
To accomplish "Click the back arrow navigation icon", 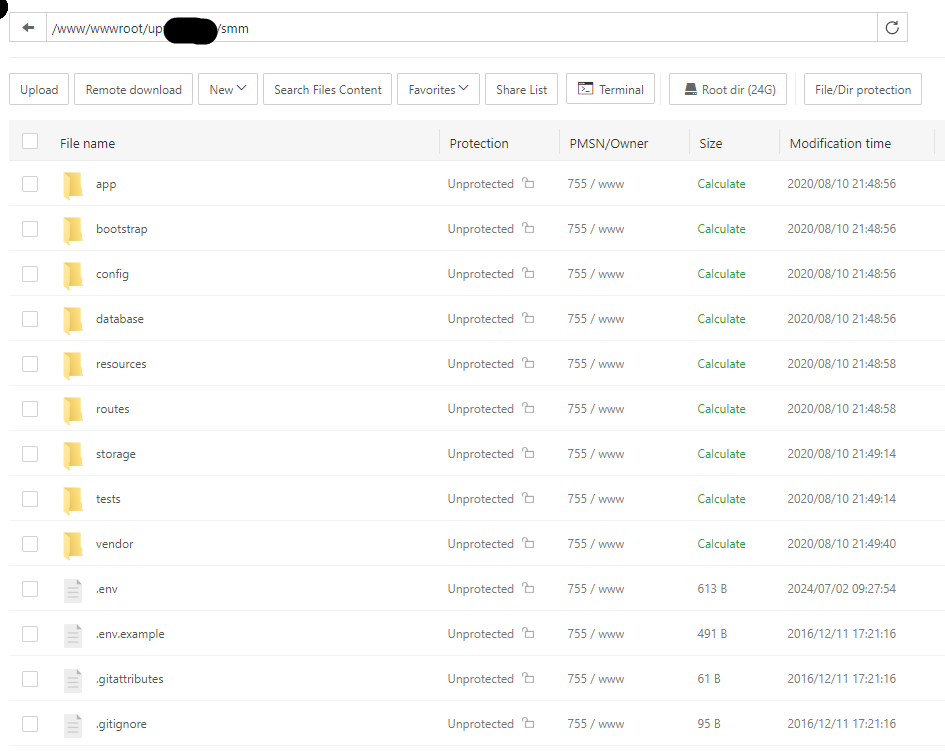I will tap(28, 28).
